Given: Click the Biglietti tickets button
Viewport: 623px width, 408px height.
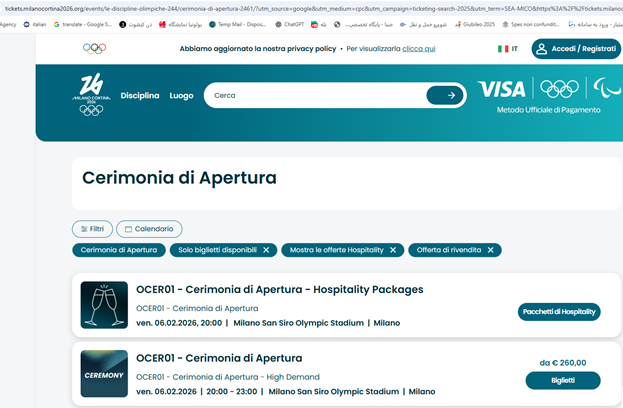Looking at the screenshot, I should point(562,380).
